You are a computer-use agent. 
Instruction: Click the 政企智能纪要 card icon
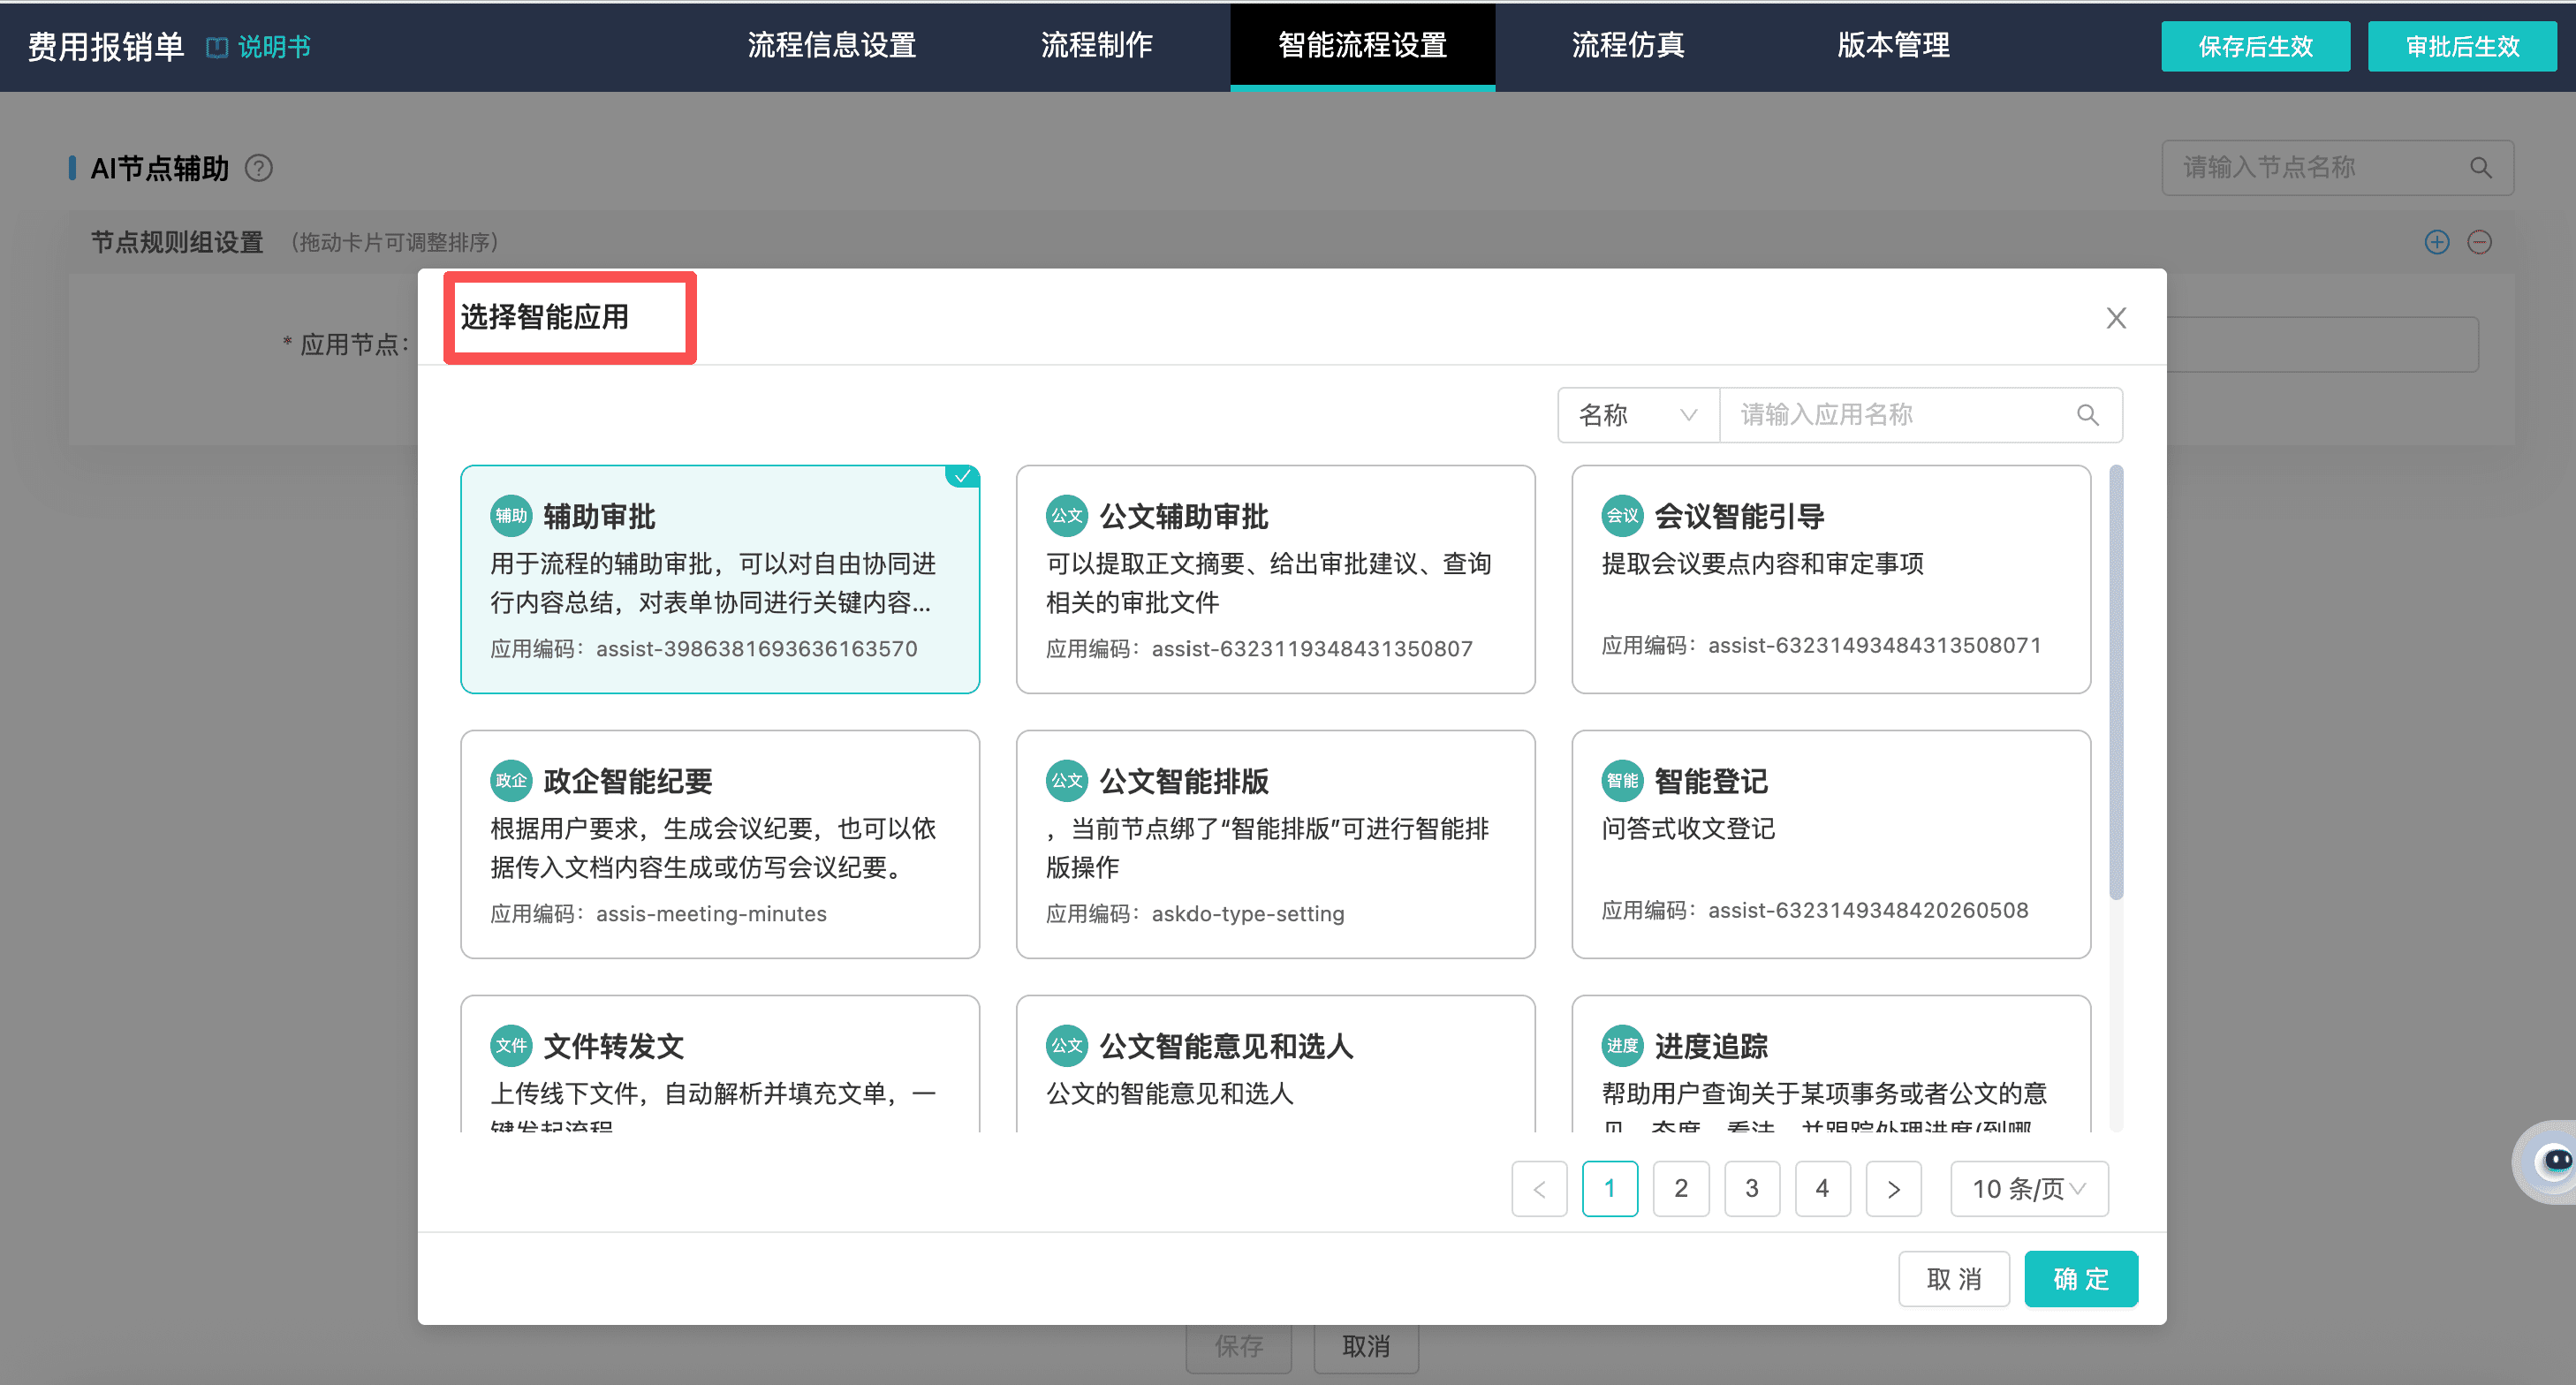[511, 781]
